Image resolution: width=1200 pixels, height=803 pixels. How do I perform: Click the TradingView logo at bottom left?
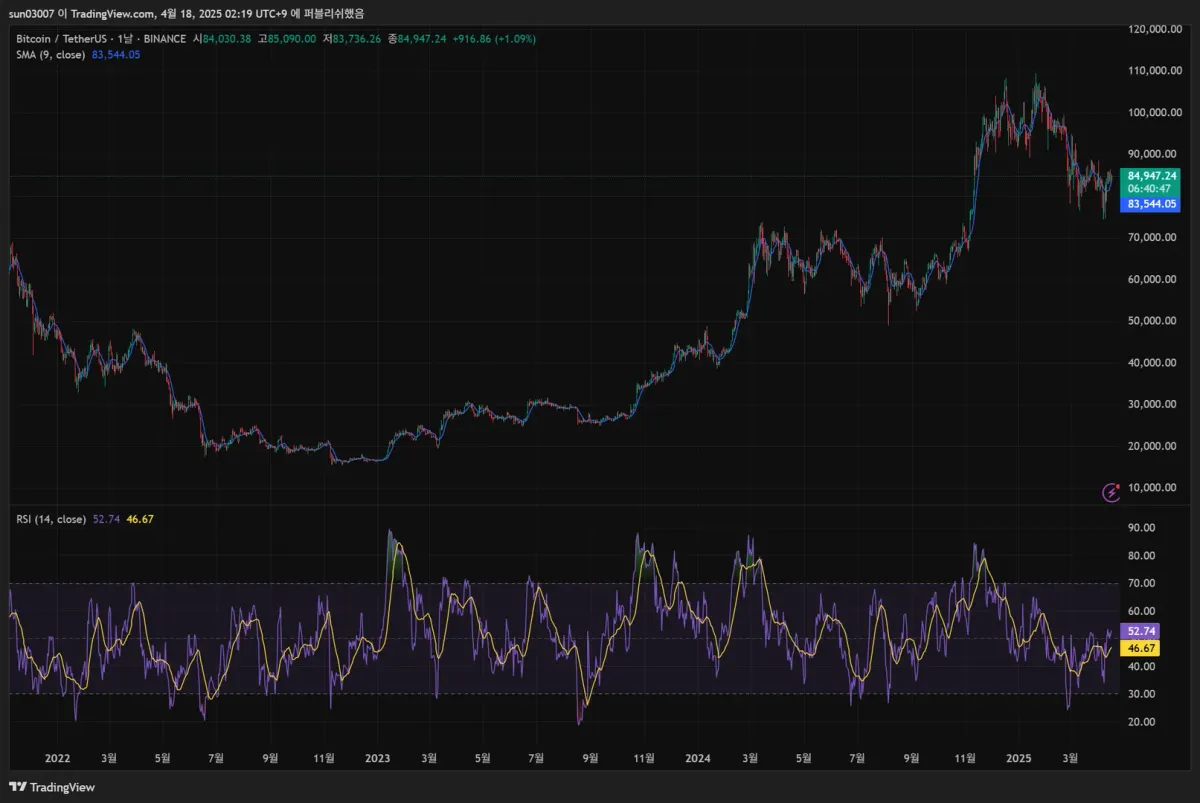(x=52, y=787)
